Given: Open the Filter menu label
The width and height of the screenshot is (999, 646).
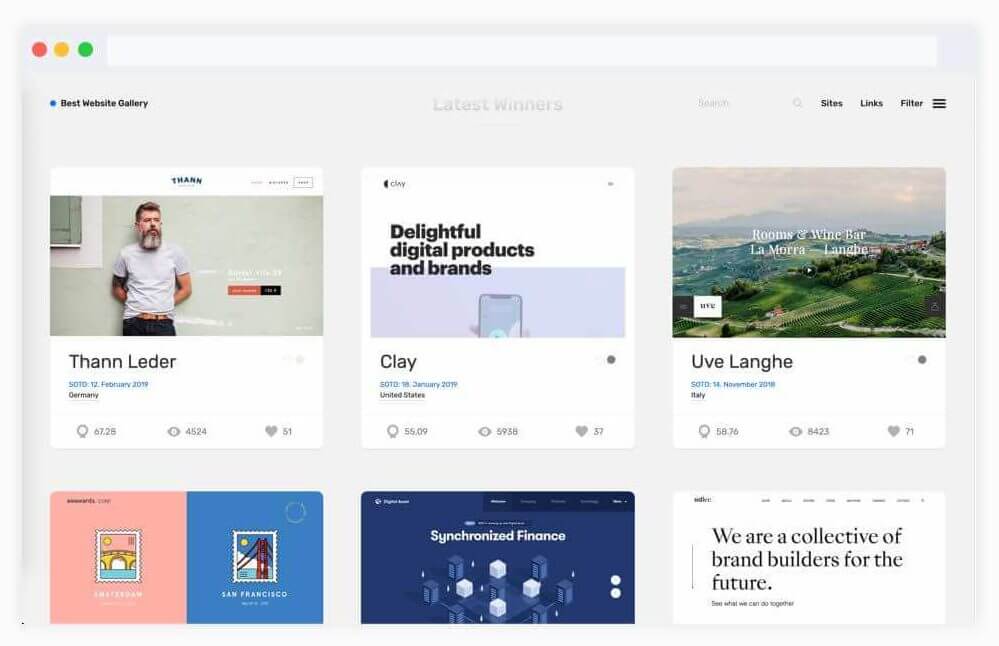Looking at the screenshot, I should pos(911,103).
